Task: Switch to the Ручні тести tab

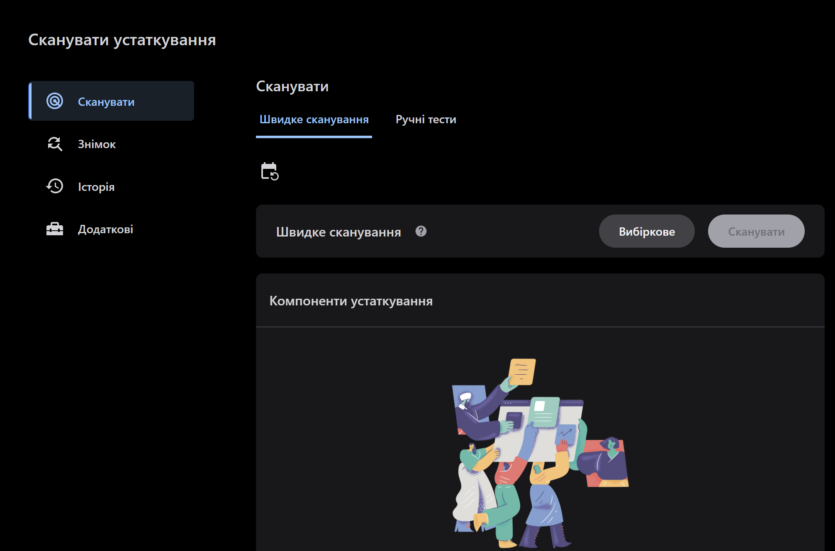Action: click(x=425, y=120)
